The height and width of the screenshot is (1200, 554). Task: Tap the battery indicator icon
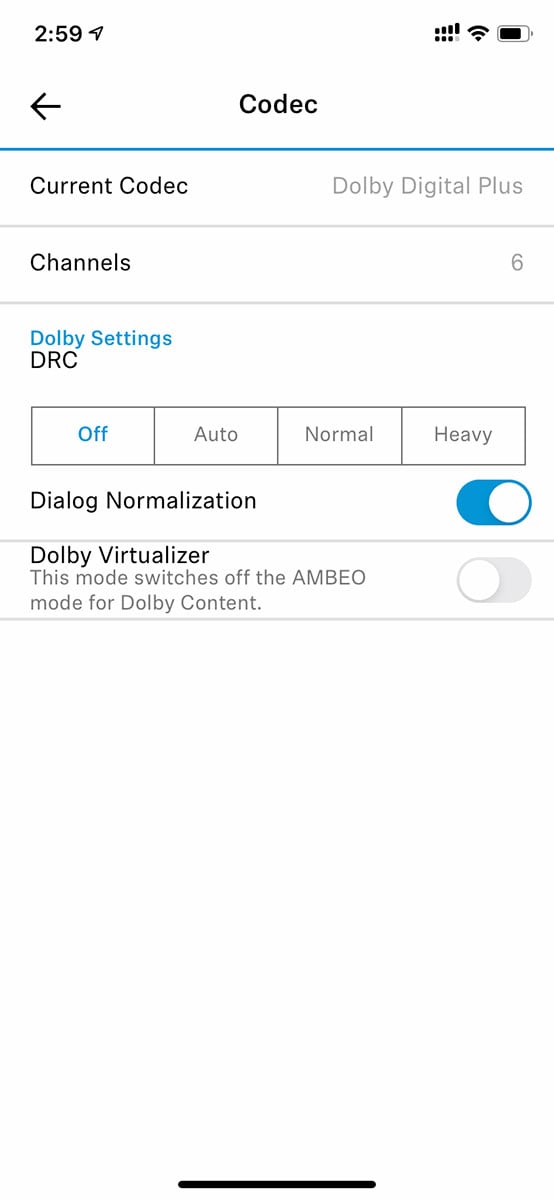pyautogui.click(x=514, y=33)
